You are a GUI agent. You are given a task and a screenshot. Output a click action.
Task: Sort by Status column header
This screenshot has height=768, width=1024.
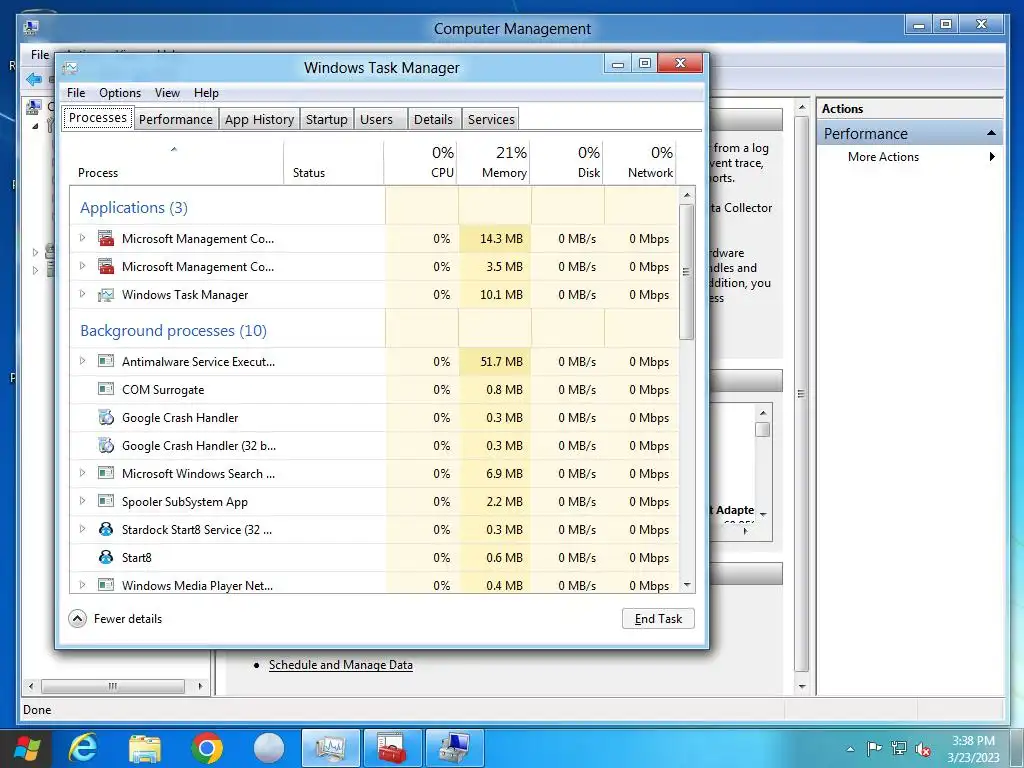point(334,162)
